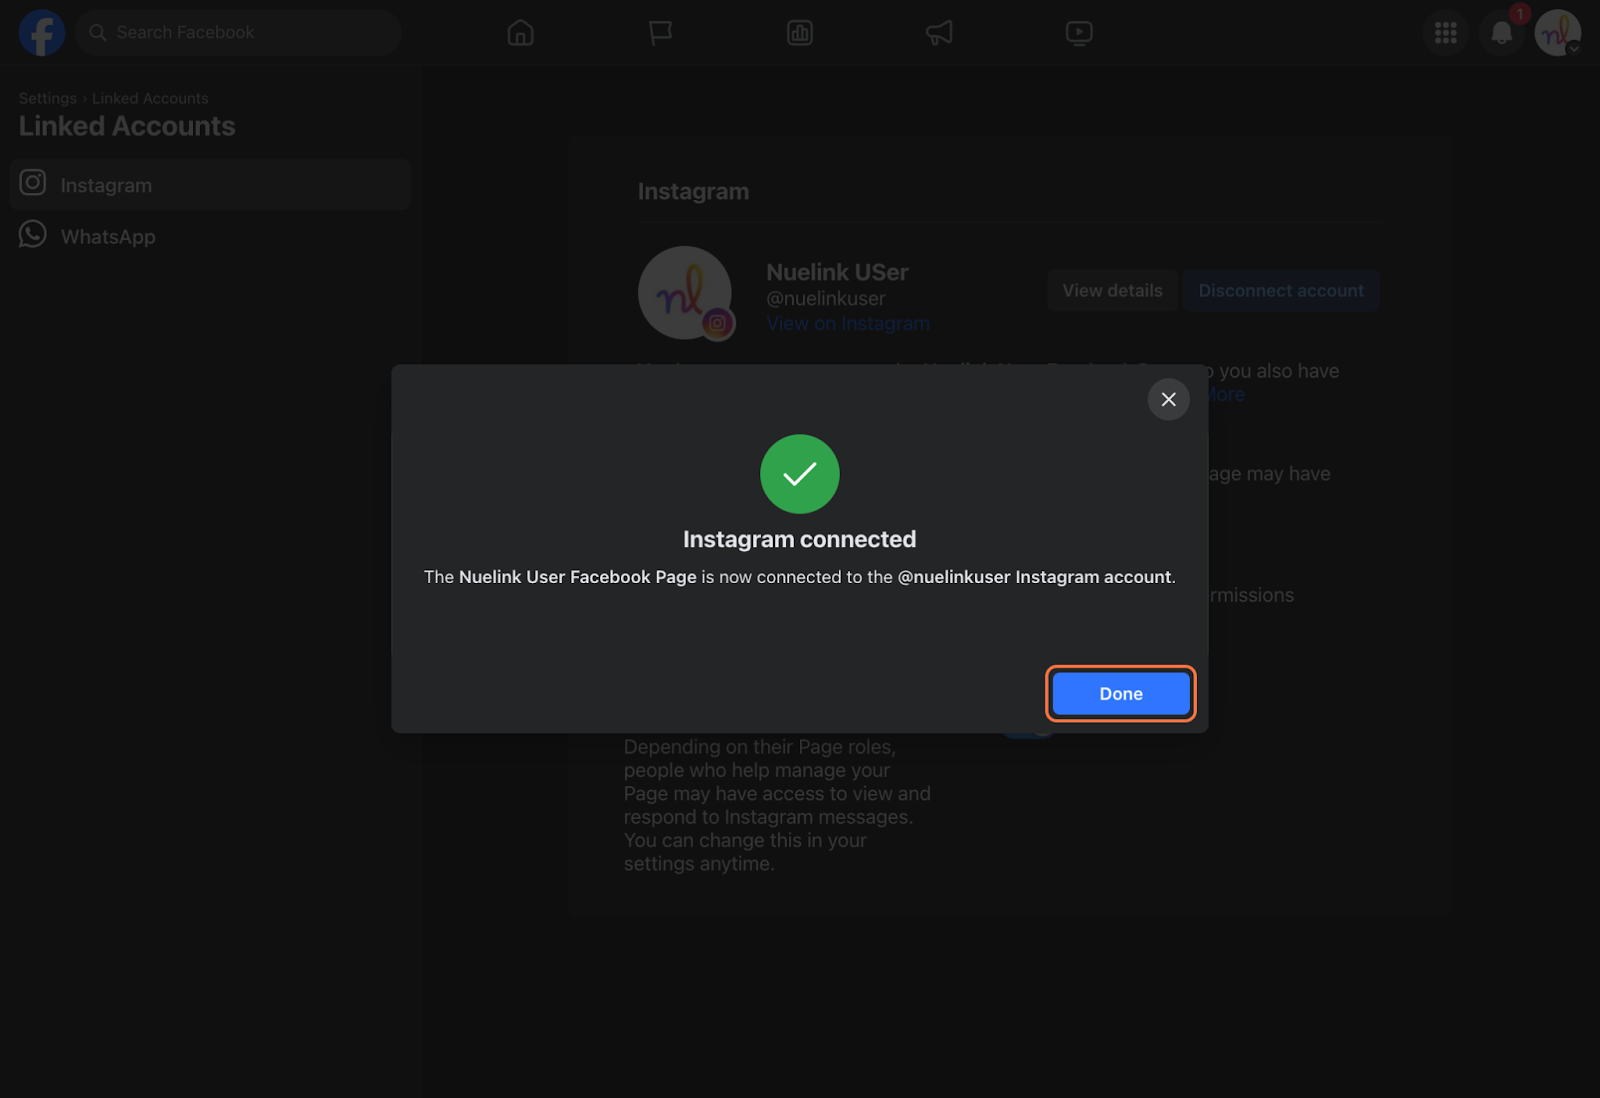
Task: Open the Ads megaphone icon
Action: click(939, 33)
